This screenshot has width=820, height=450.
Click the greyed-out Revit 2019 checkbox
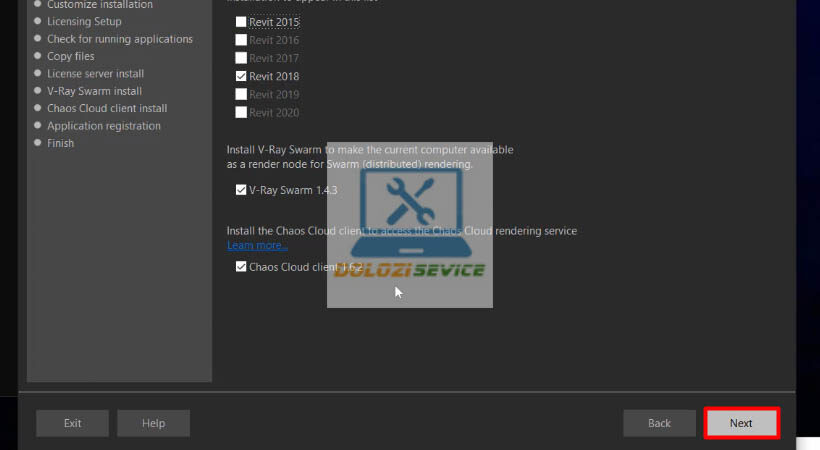pos(241,94)
